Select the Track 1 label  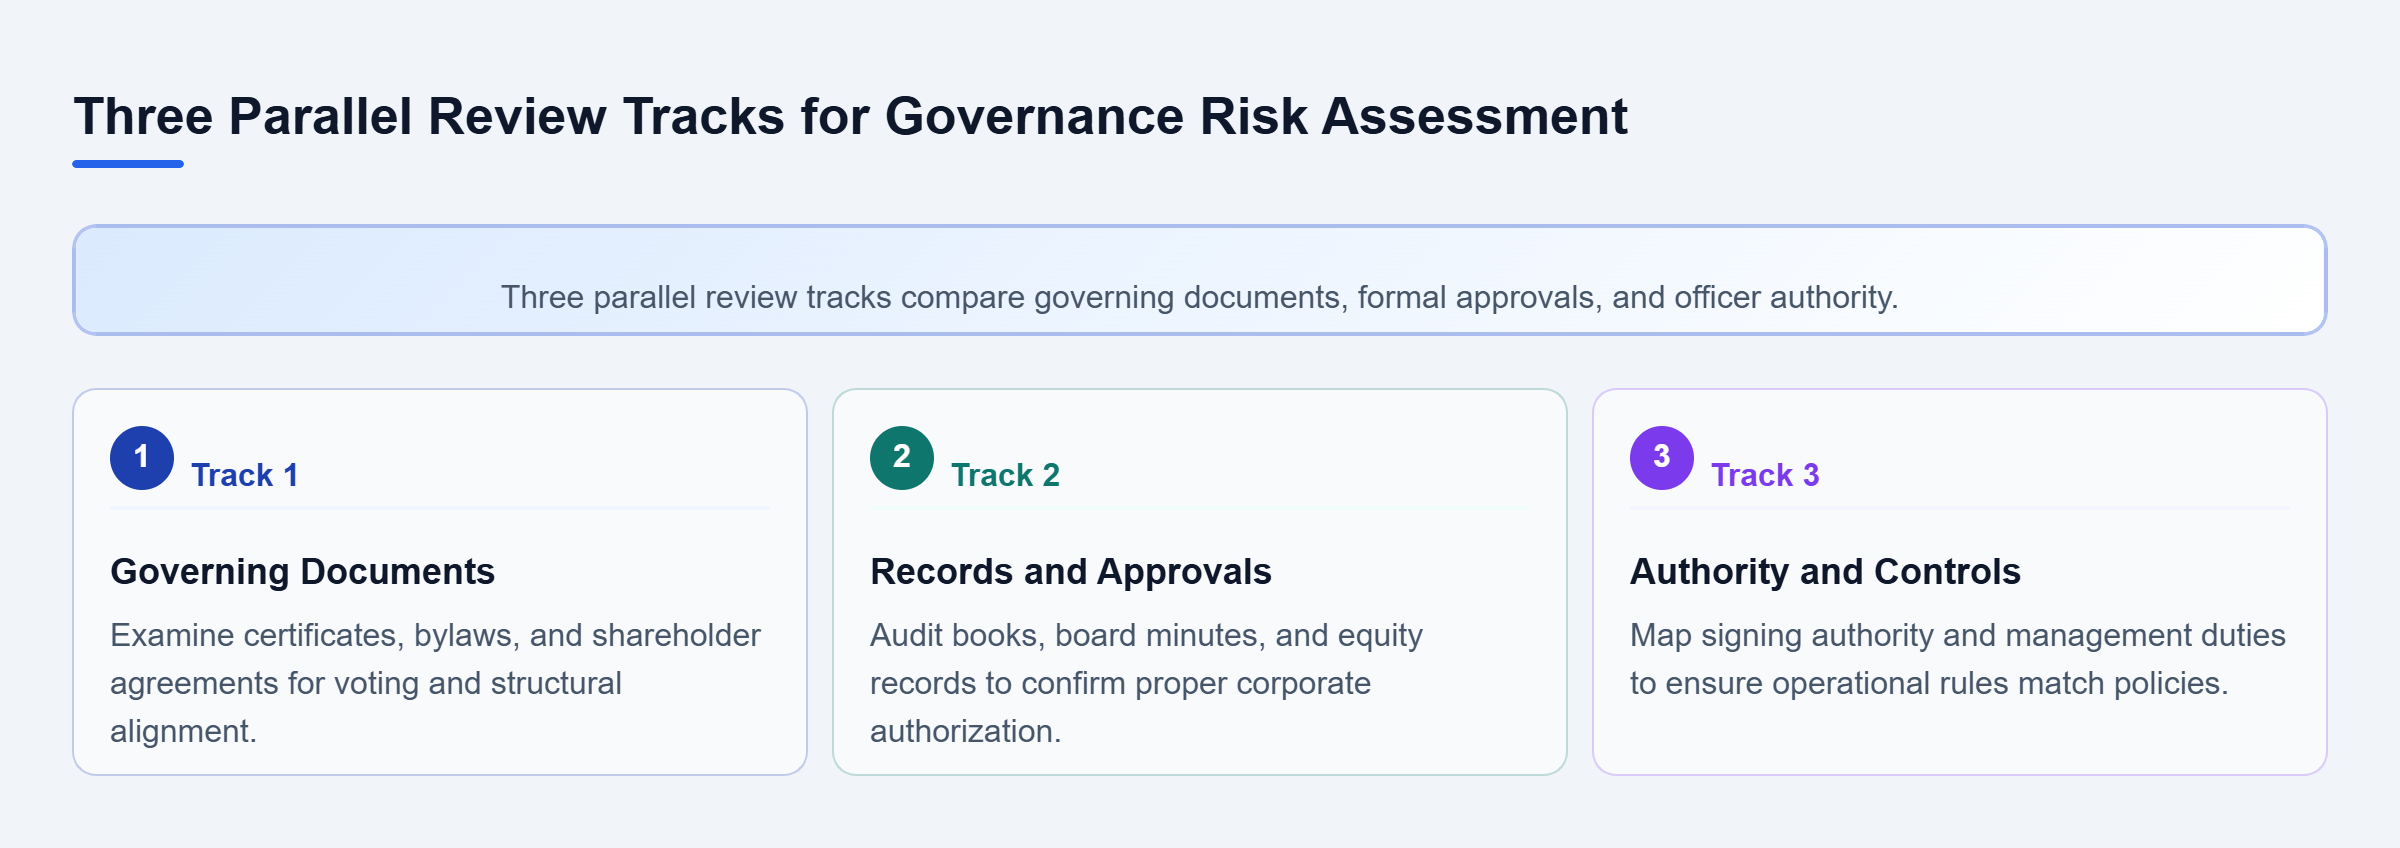point(245,475)
